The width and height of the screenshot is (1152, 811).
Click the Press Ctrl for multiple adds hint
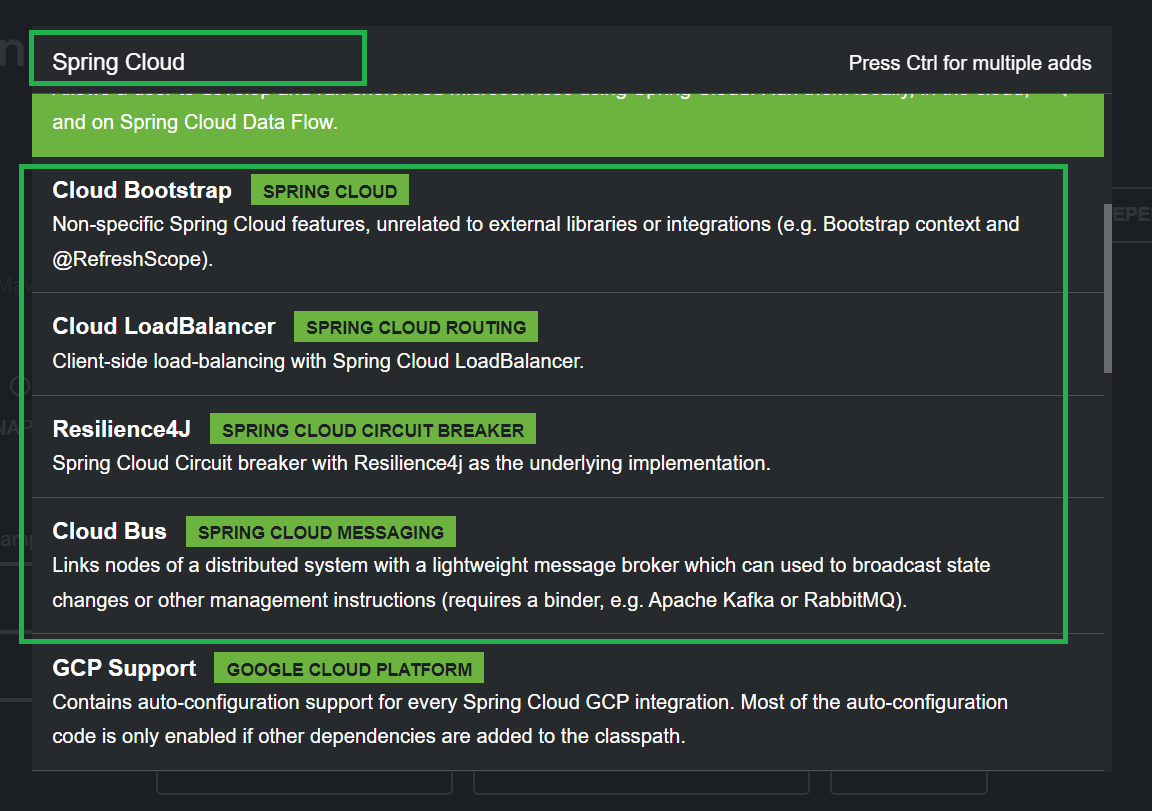click(x=970, y=63)
